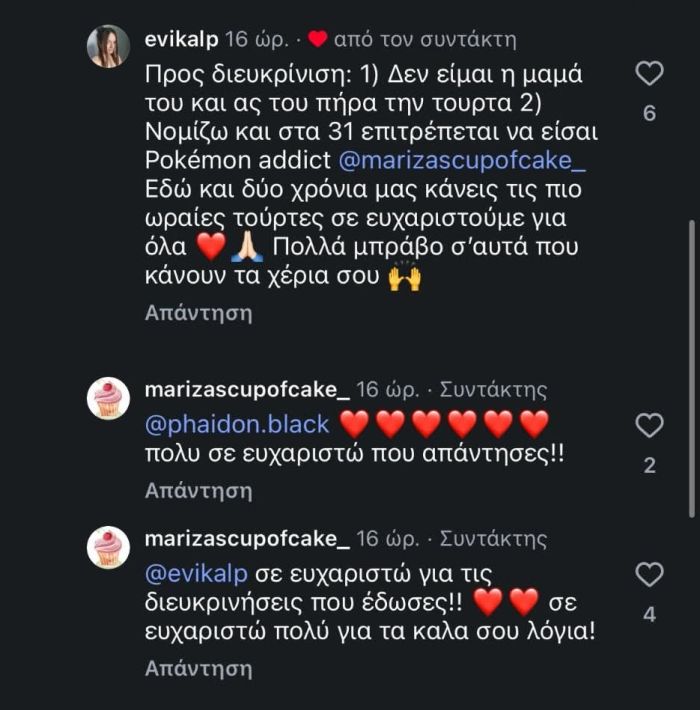The image size is (700, 710).
Task: Like evikalp's comment with the heart icon
Action: 649,74
